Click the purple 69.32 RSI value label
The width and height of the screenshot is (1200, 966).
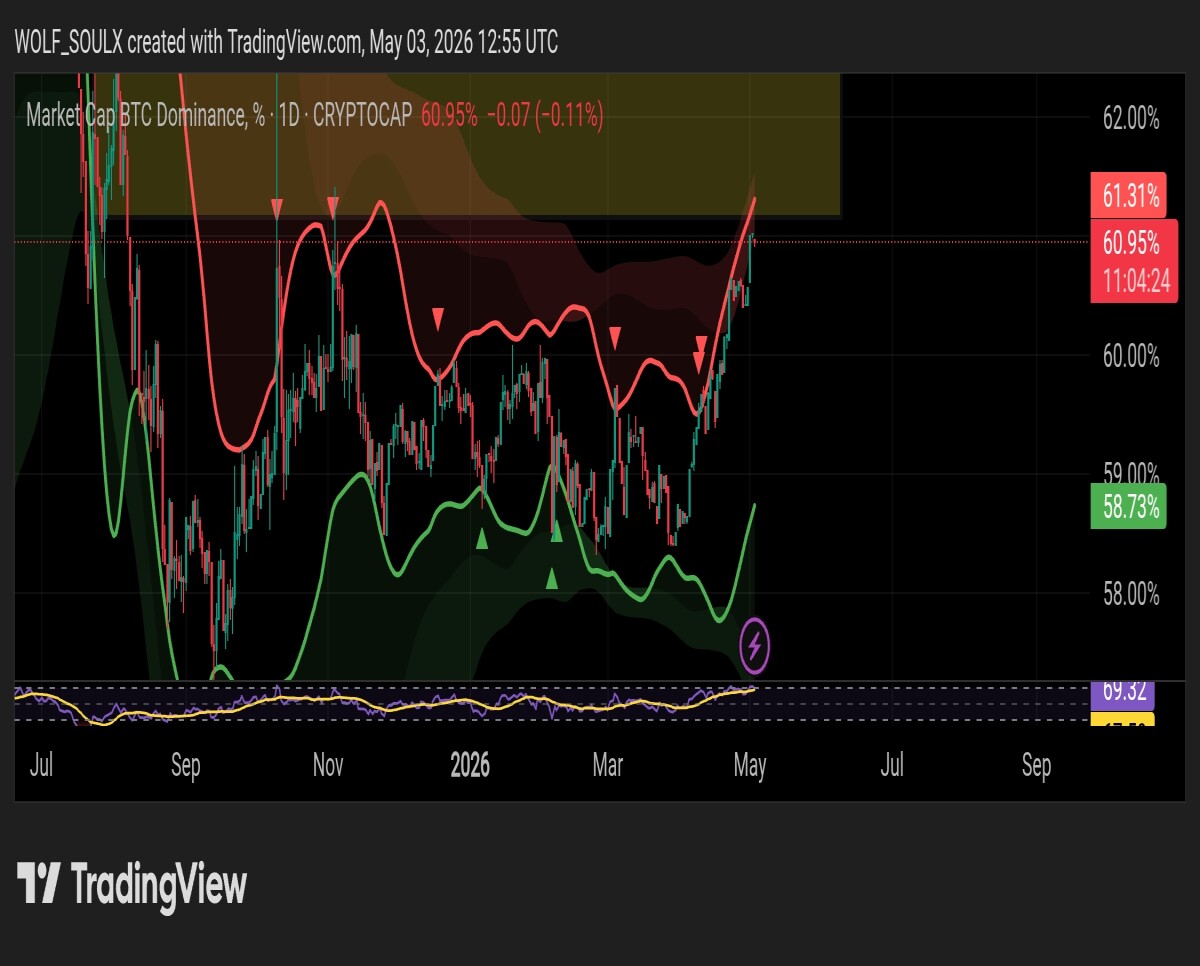1125,690
